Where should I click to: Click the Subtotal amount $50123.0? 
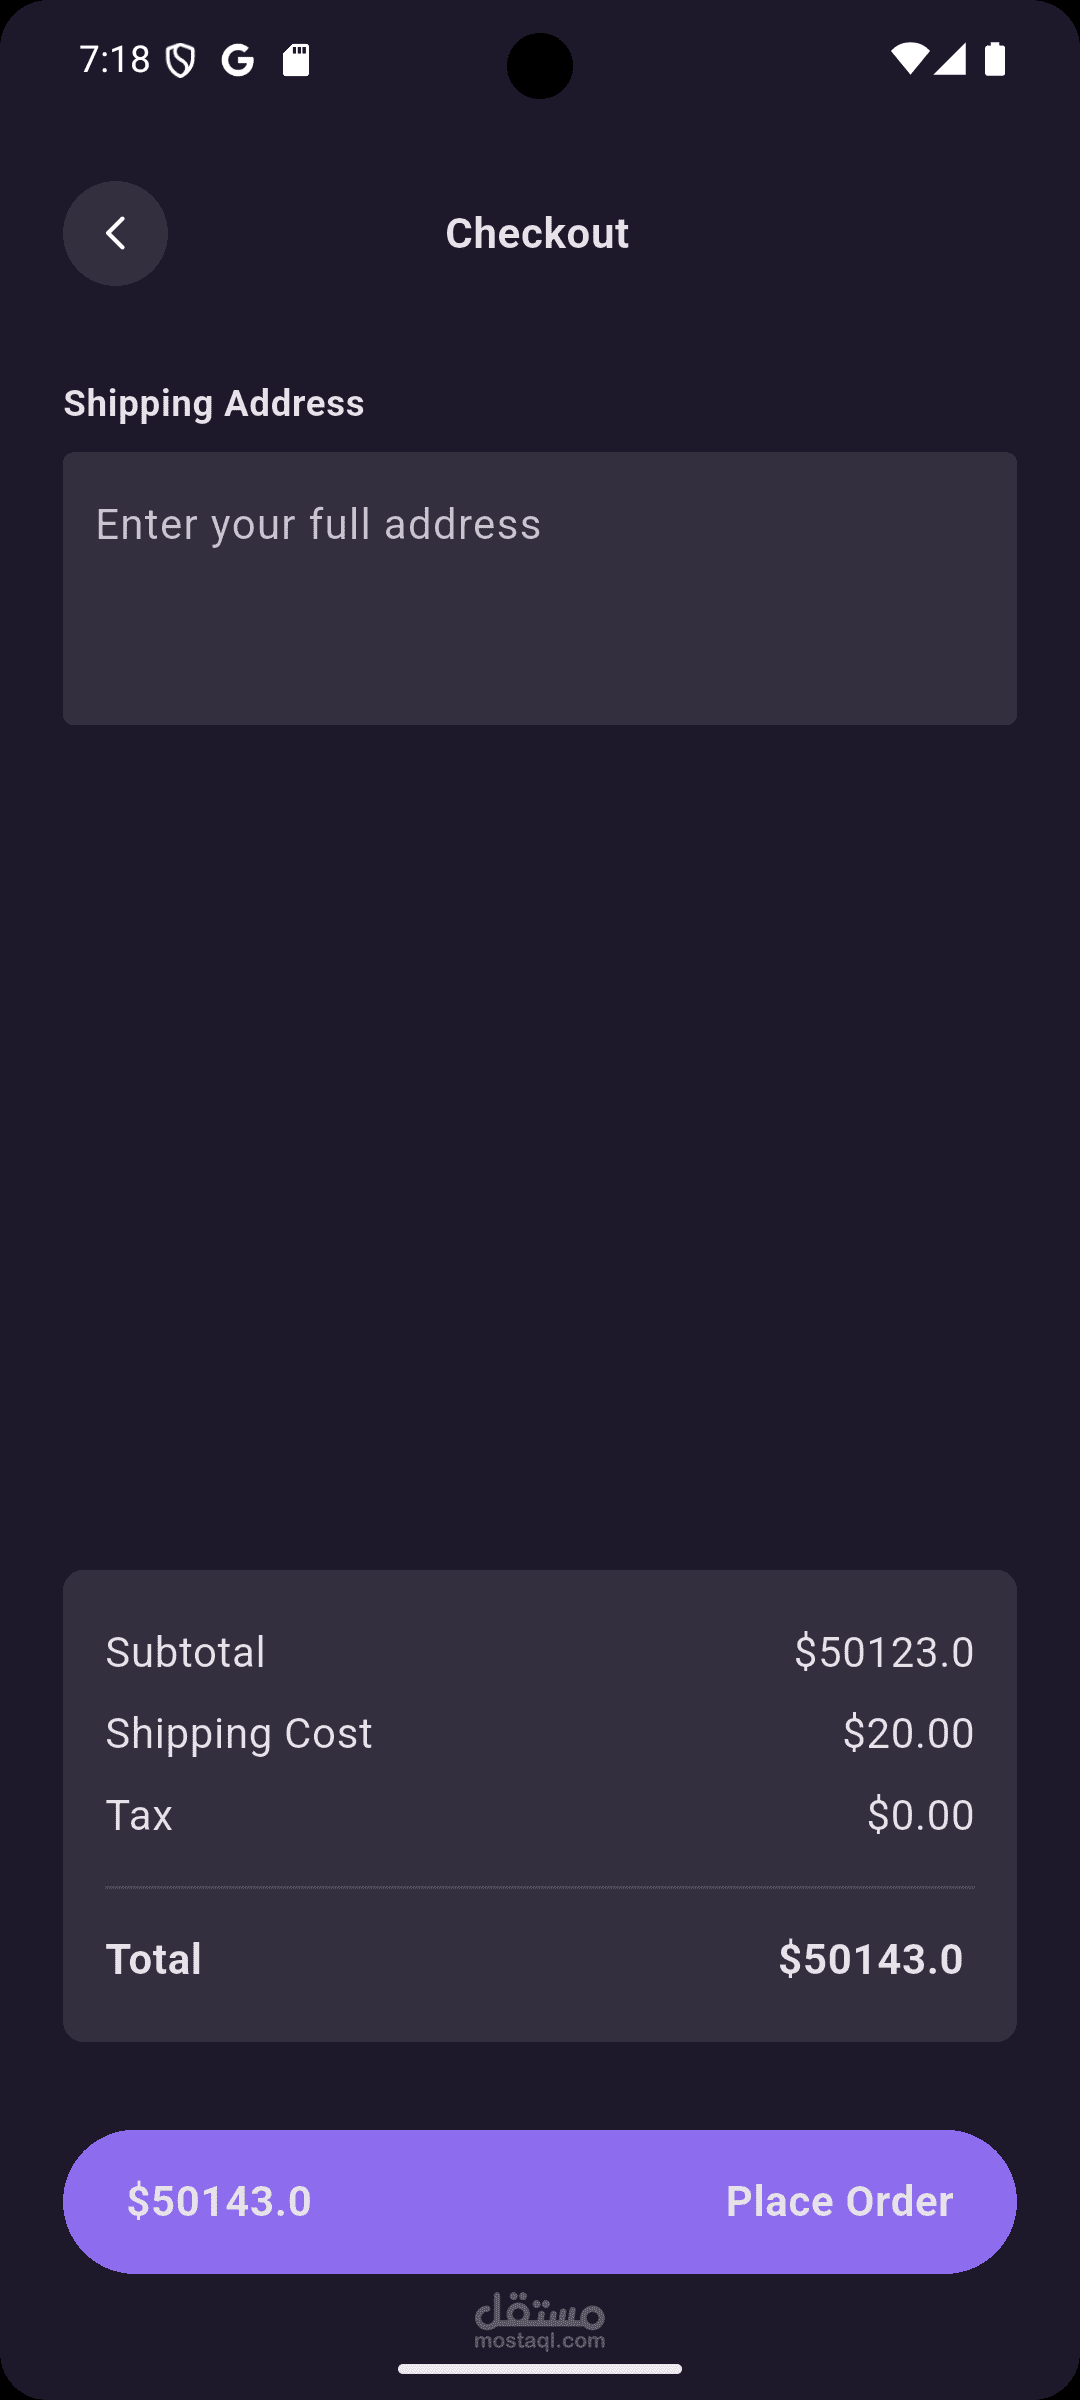(884, 1652)
